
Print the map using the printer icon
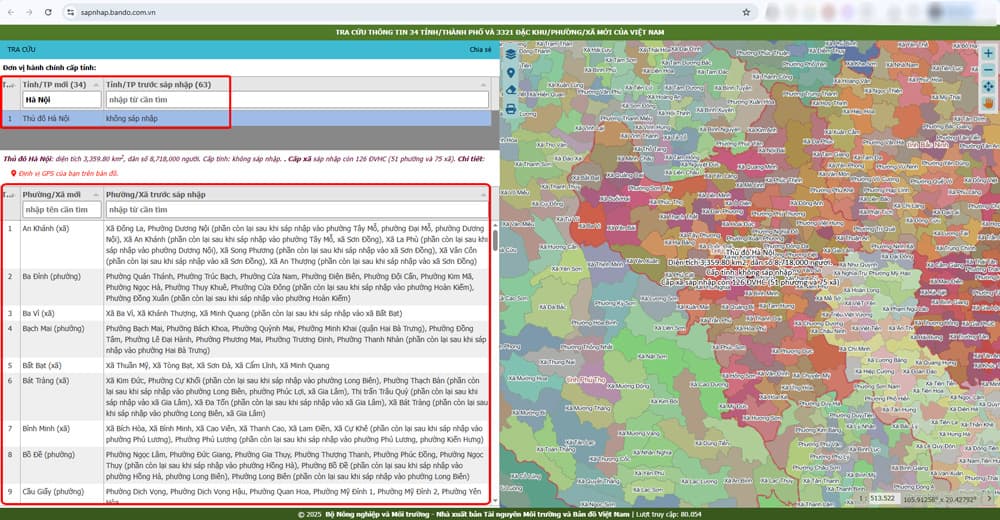click(511, 109)
